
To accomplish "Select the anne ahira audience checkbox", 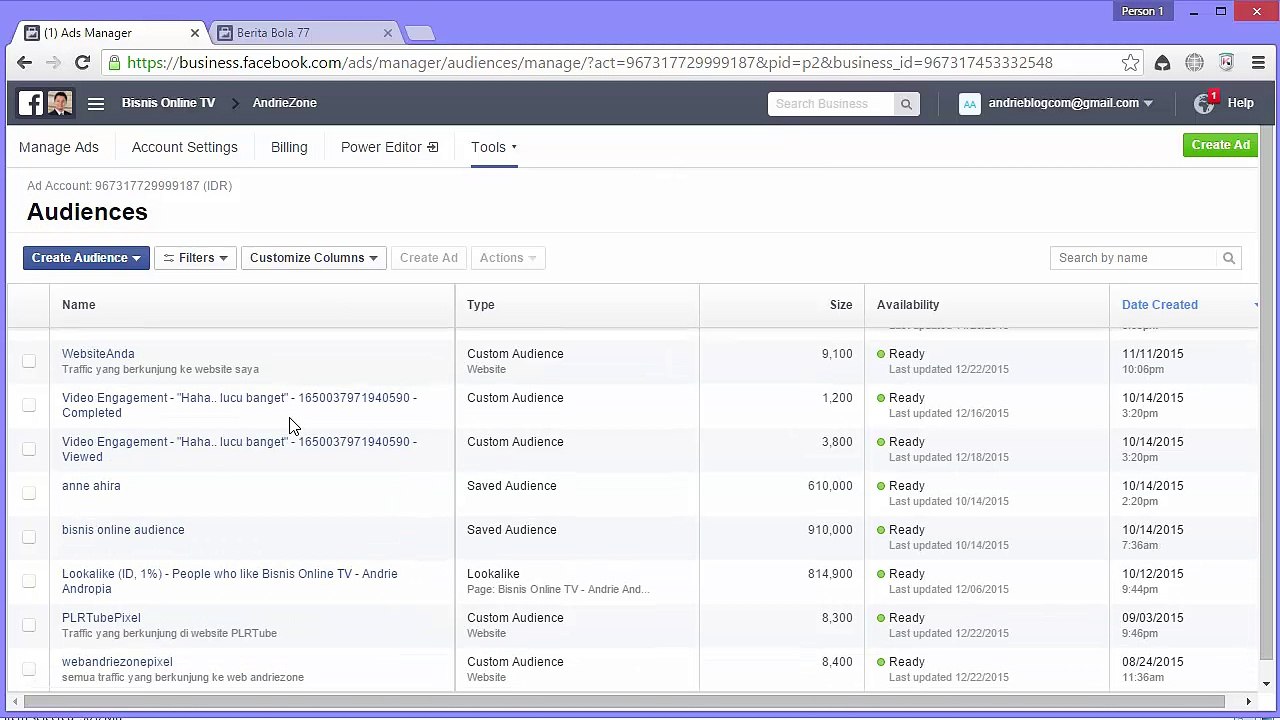I will (x=29, y=493).
